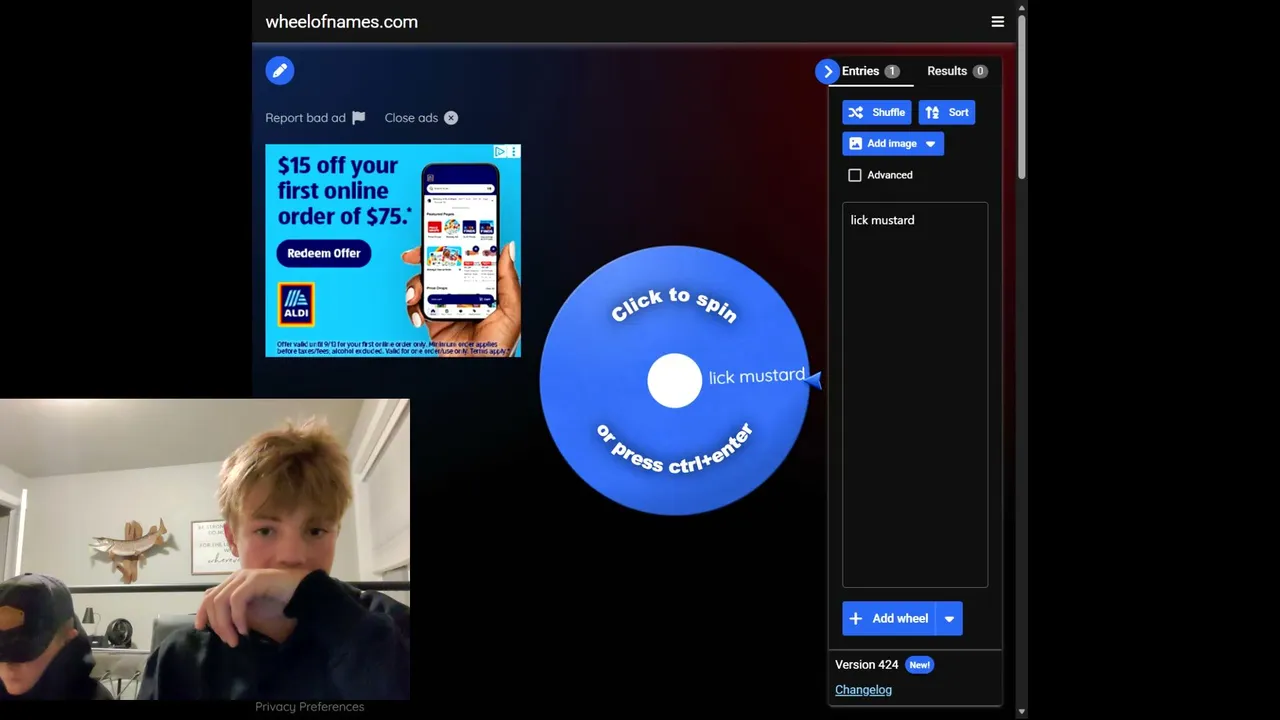Click the AdChoices icon on the ad
The image size is (1280, 720).
point(500,152)
